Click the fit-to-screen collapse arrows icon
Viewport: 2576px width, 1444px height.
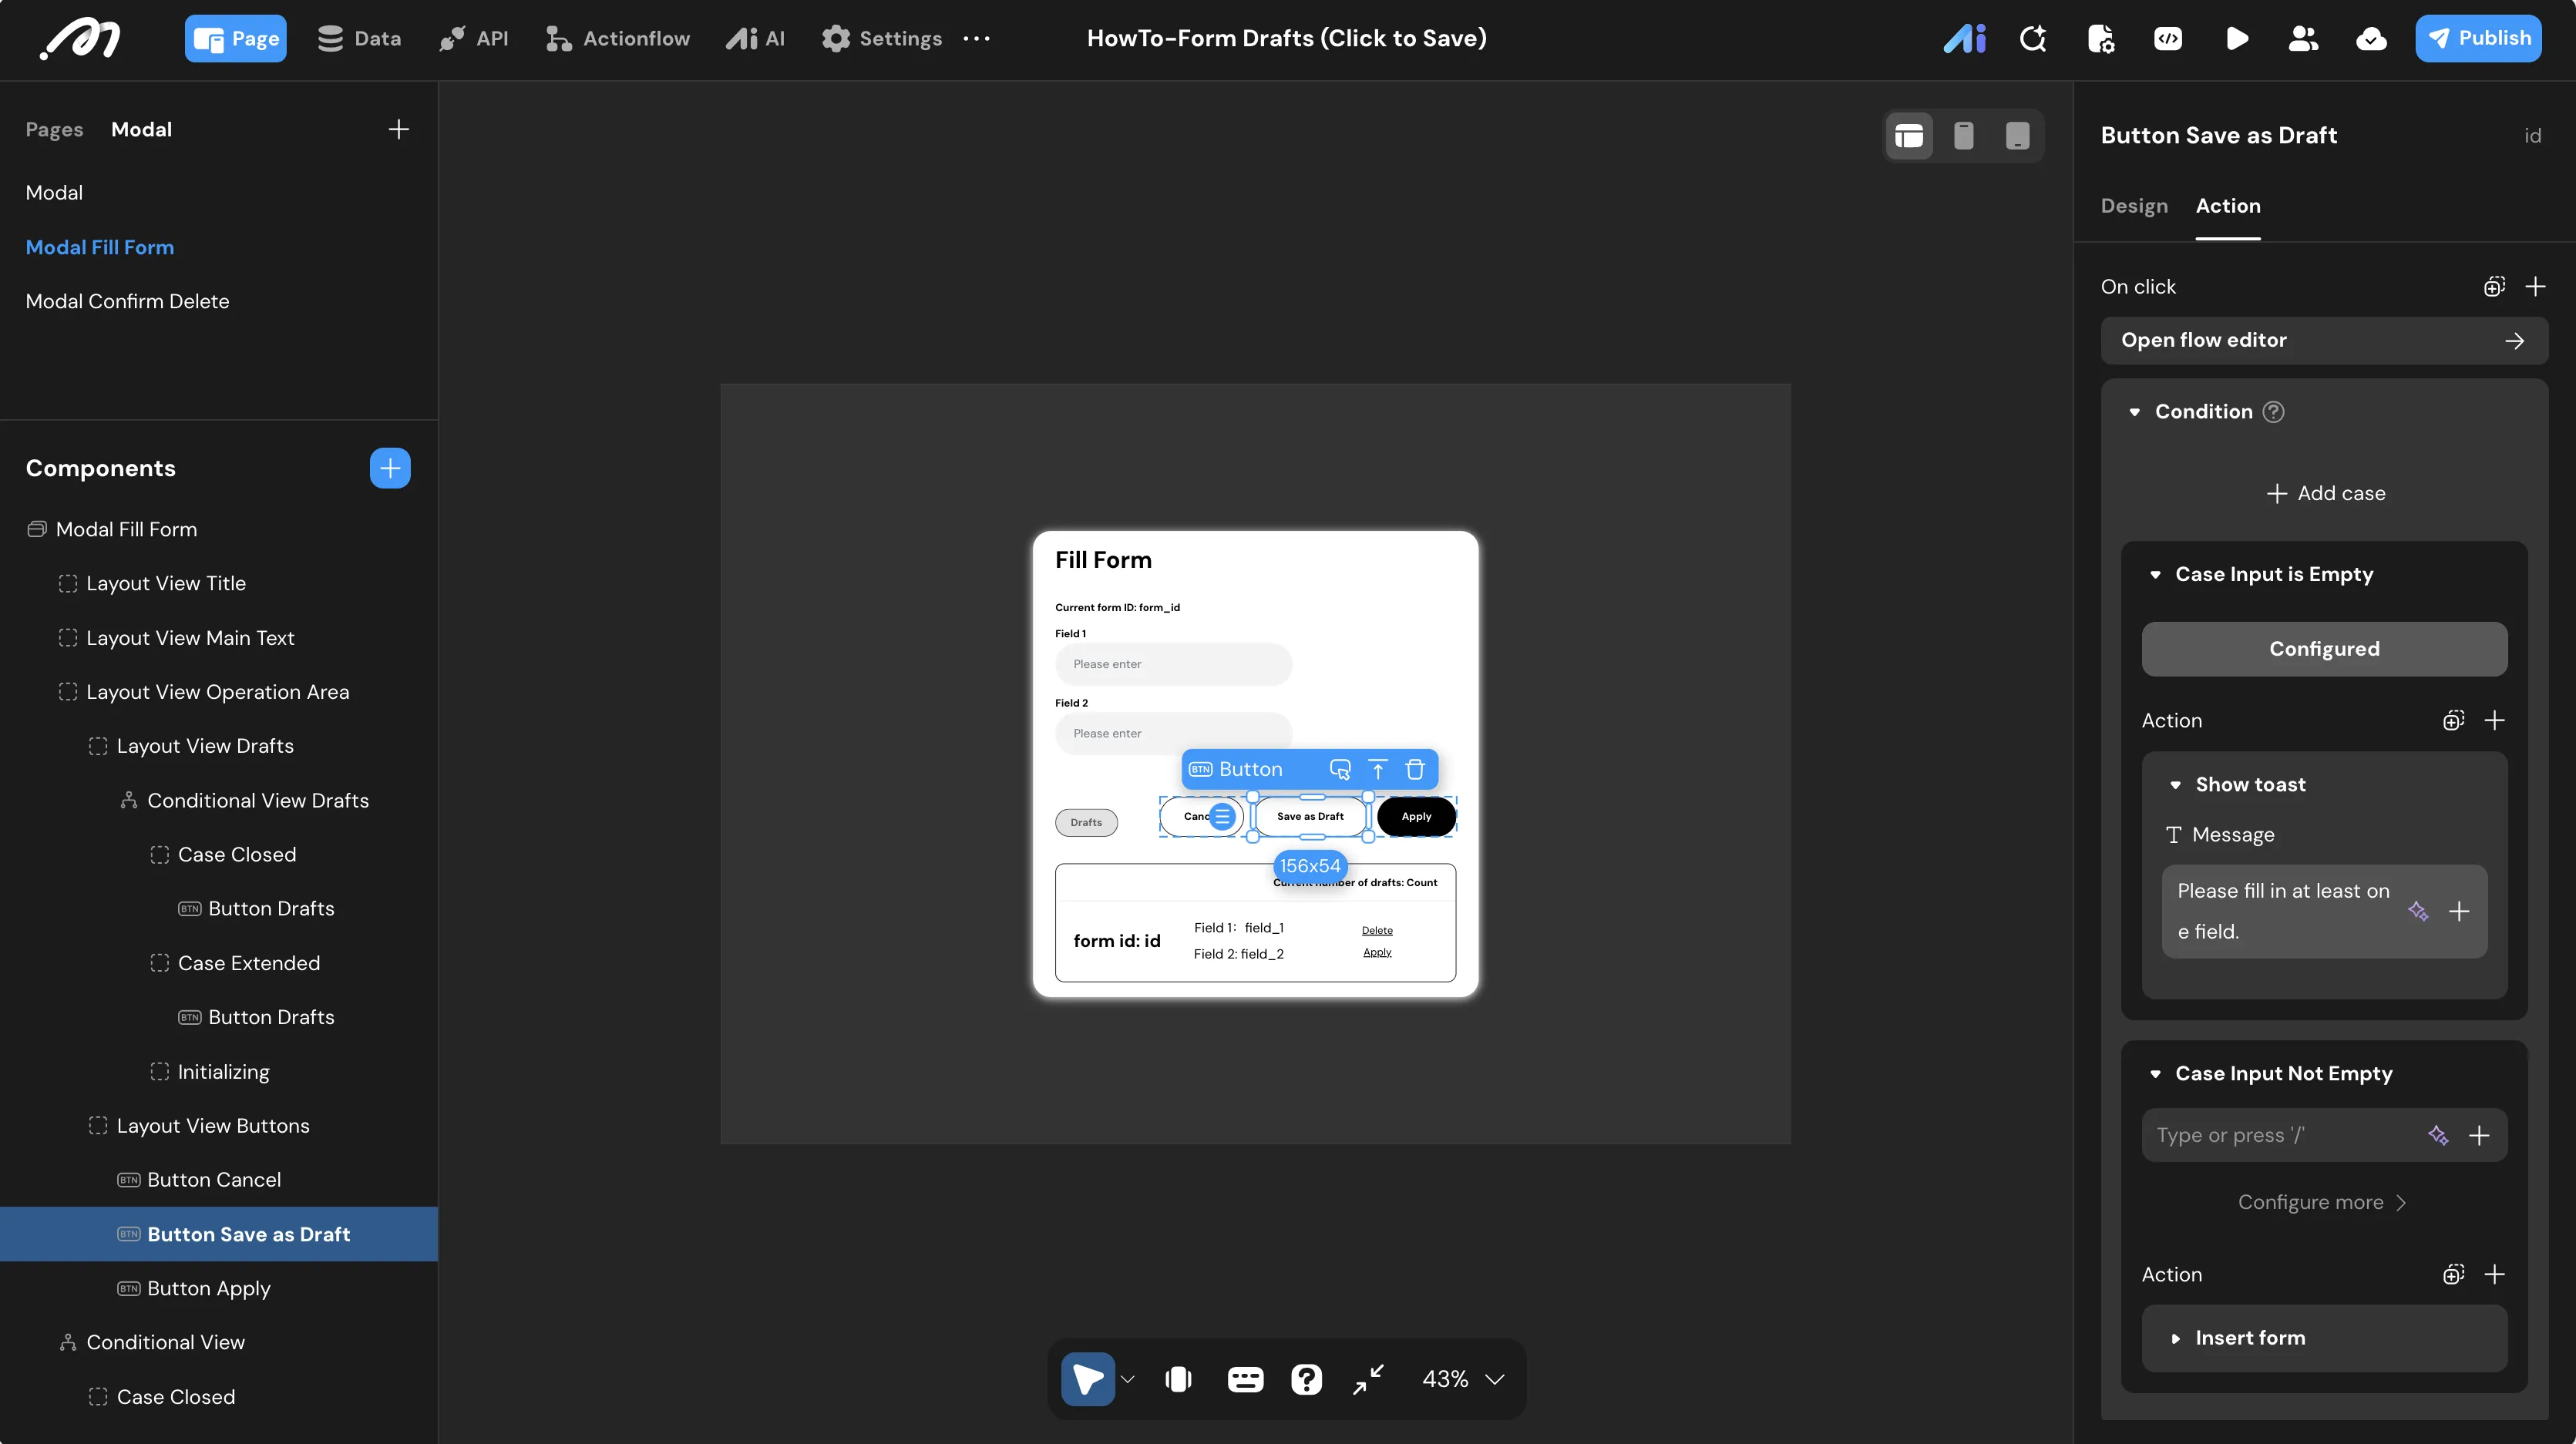tap(1368, 1379)
